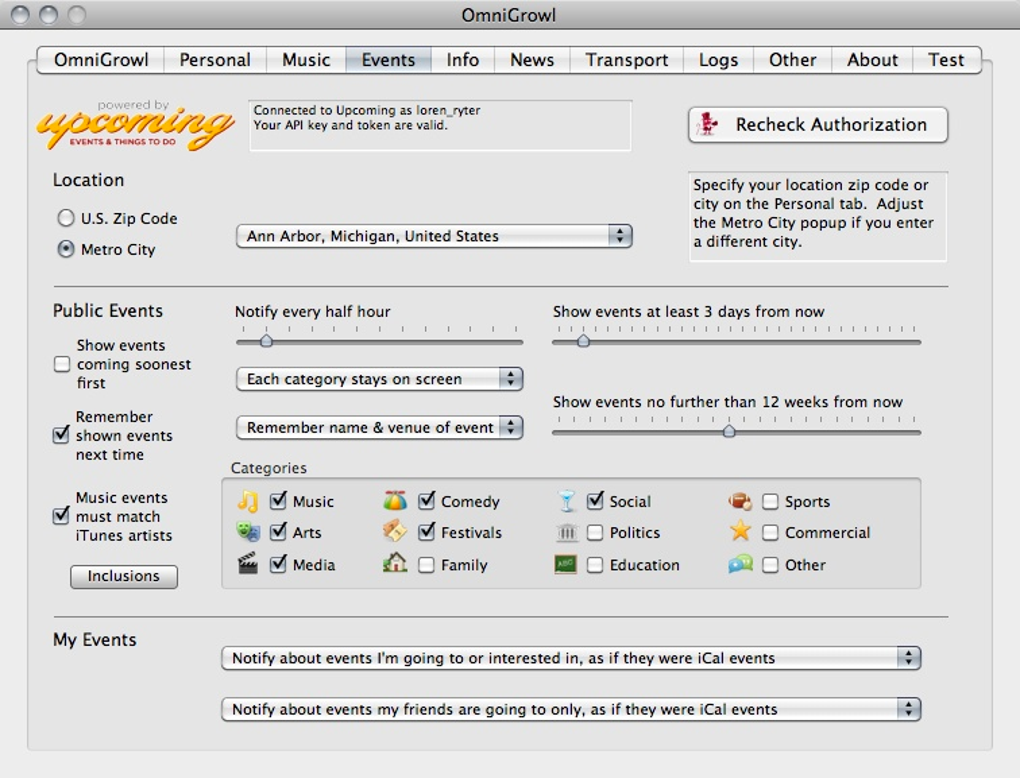The image size is (1020, 778).
Task: Click the Location heading
Action: point(88,180)
